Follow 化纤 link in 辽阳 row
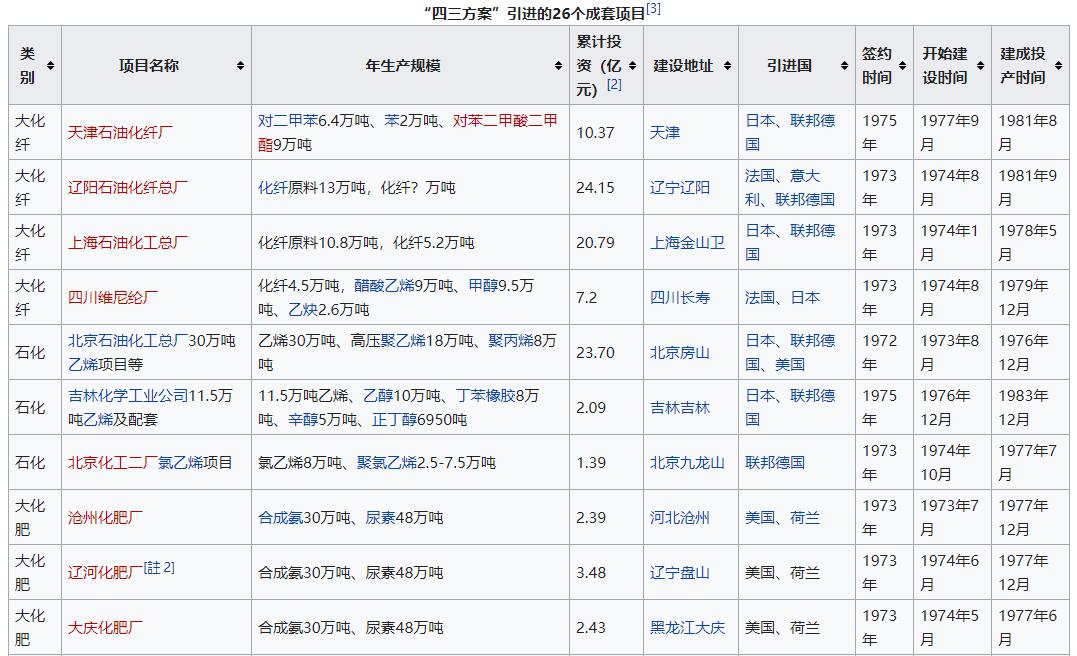 [x=273, y=188]
